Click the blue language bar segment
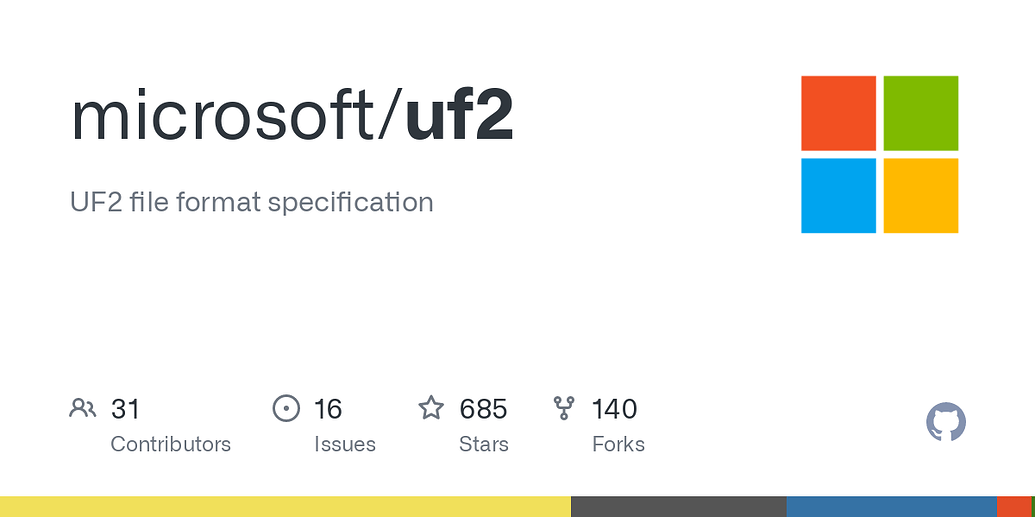This screenshot has width=1035, height=517. (891, 506)
